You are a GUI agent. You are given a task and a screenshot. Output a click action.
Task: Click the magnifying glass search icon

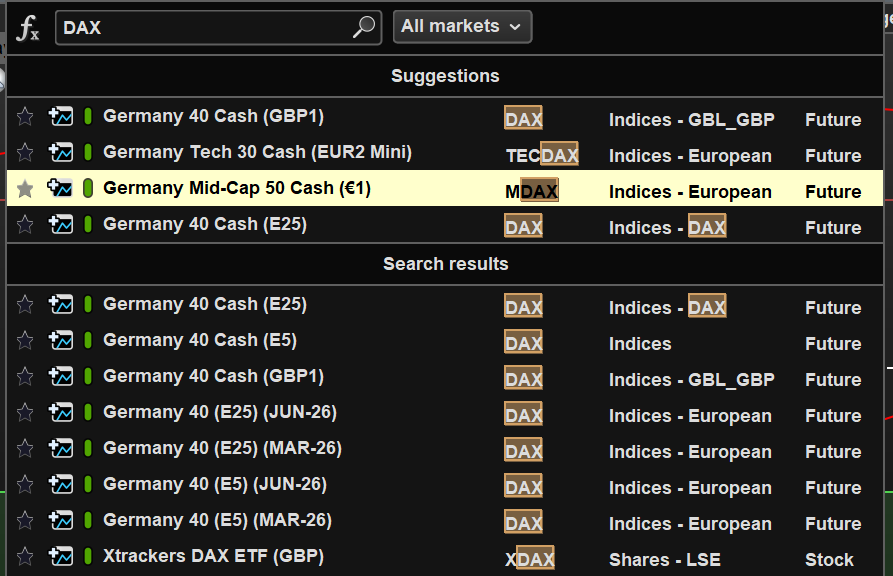363,27
